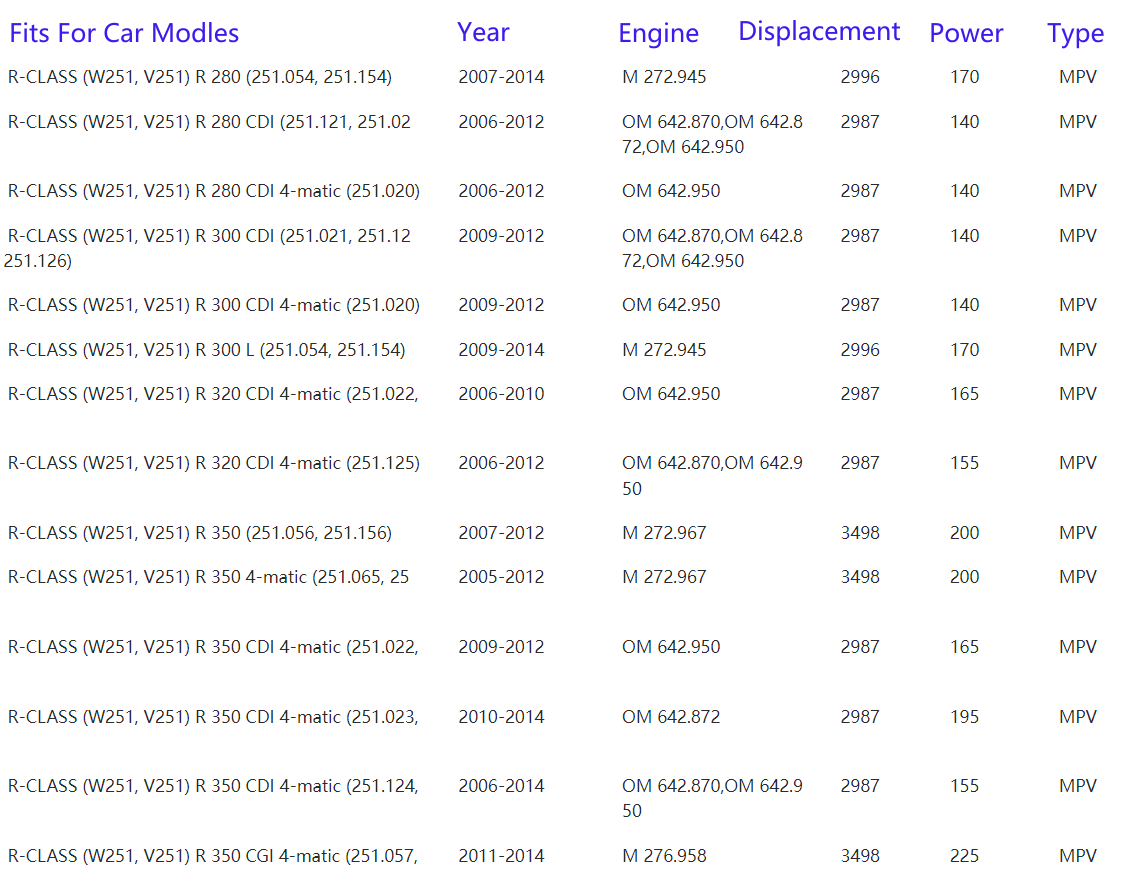Click MPV type in OM 642.872 row
Image resolution: width=1125 pixels, height=881 pixels.
point(1078,717)
